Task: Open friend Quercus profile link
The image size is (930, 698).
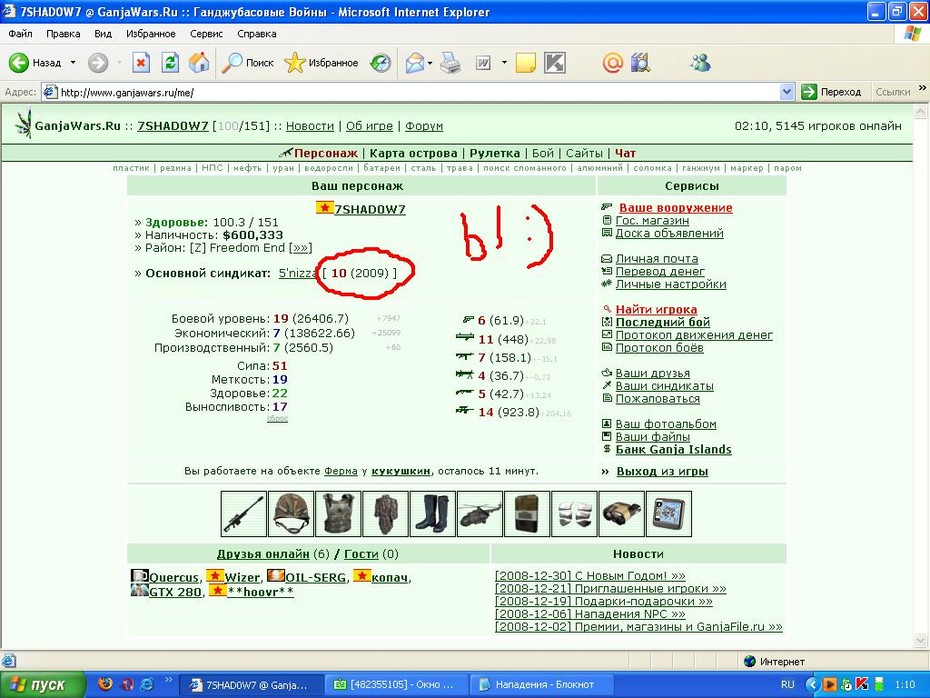Action: point(174,578)
